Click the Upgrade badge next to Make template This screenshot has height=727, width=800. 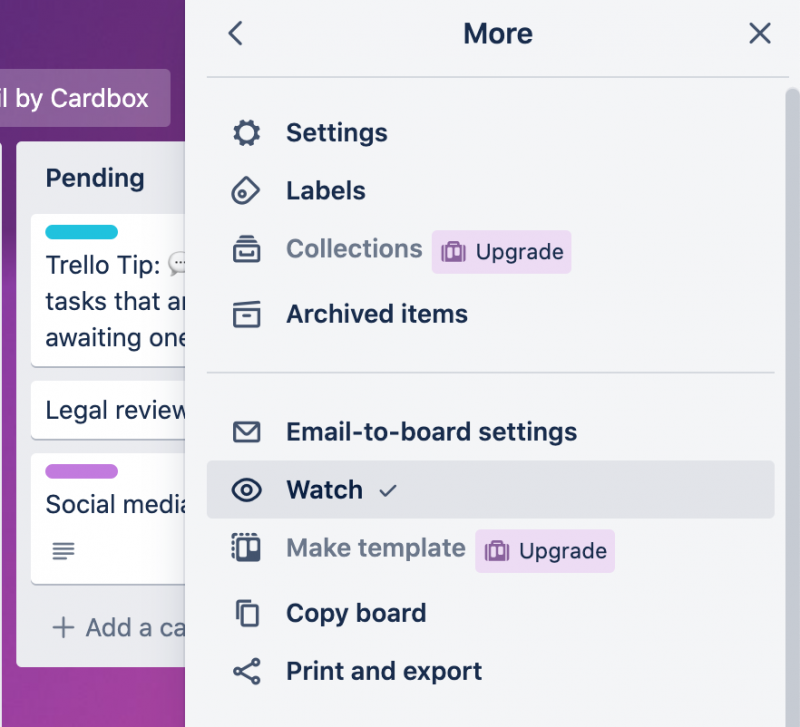point(545,551)
